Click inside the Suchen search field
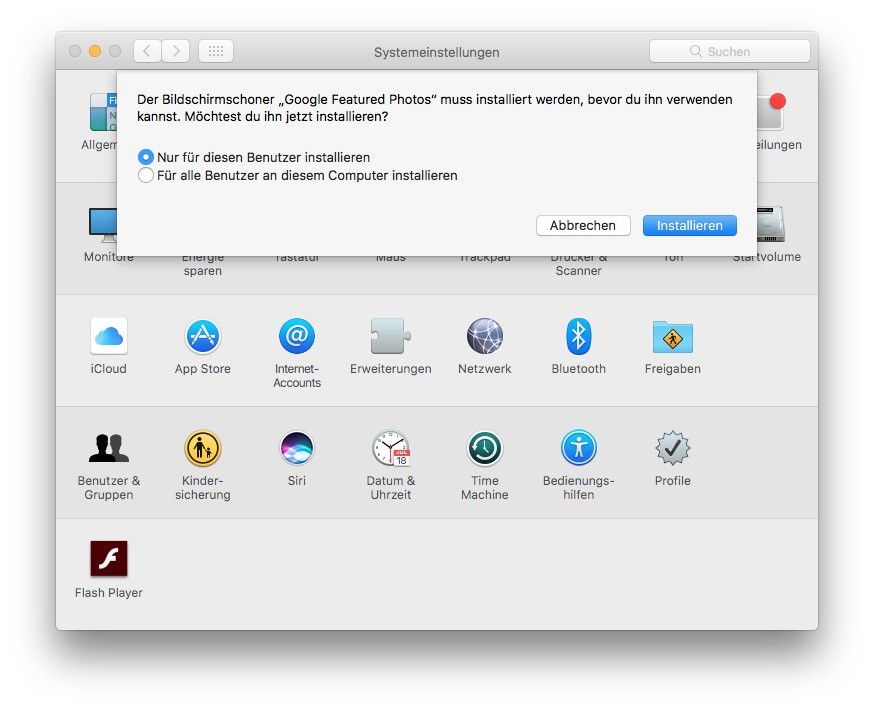This screenshot has height=710, width=874. (x=729, y=51)
